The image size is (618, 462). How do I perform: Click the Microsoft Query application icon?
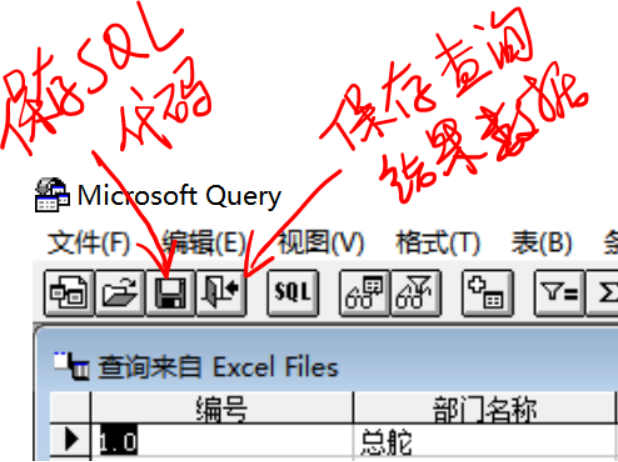pos(52,195)
